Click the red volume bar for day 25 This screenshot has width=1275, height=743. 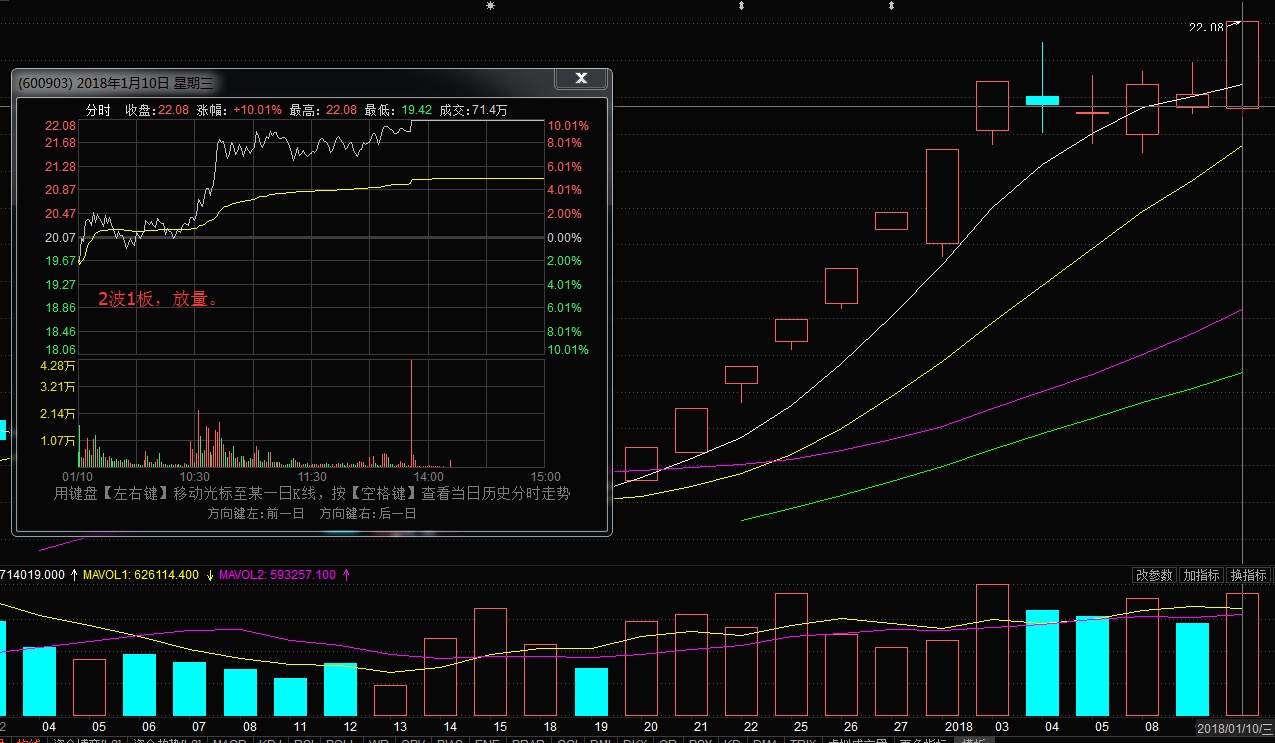click(791, 654)
